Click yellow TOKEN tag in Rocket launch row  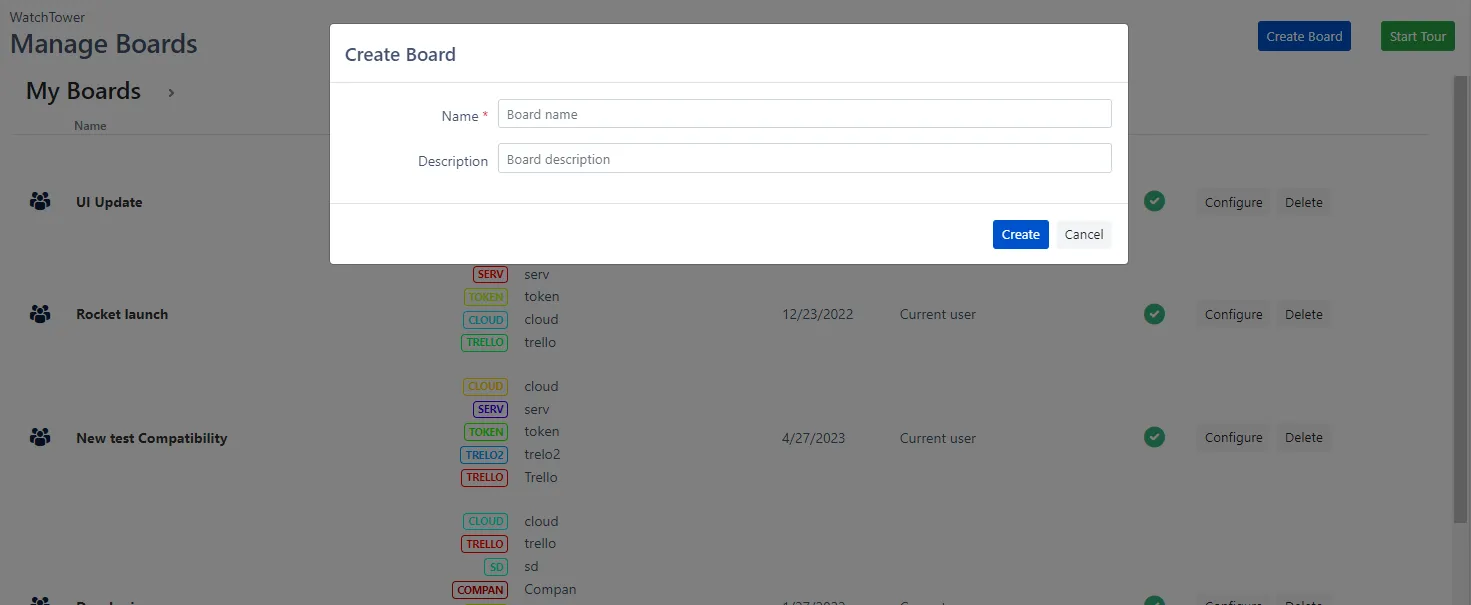(486, 297)
